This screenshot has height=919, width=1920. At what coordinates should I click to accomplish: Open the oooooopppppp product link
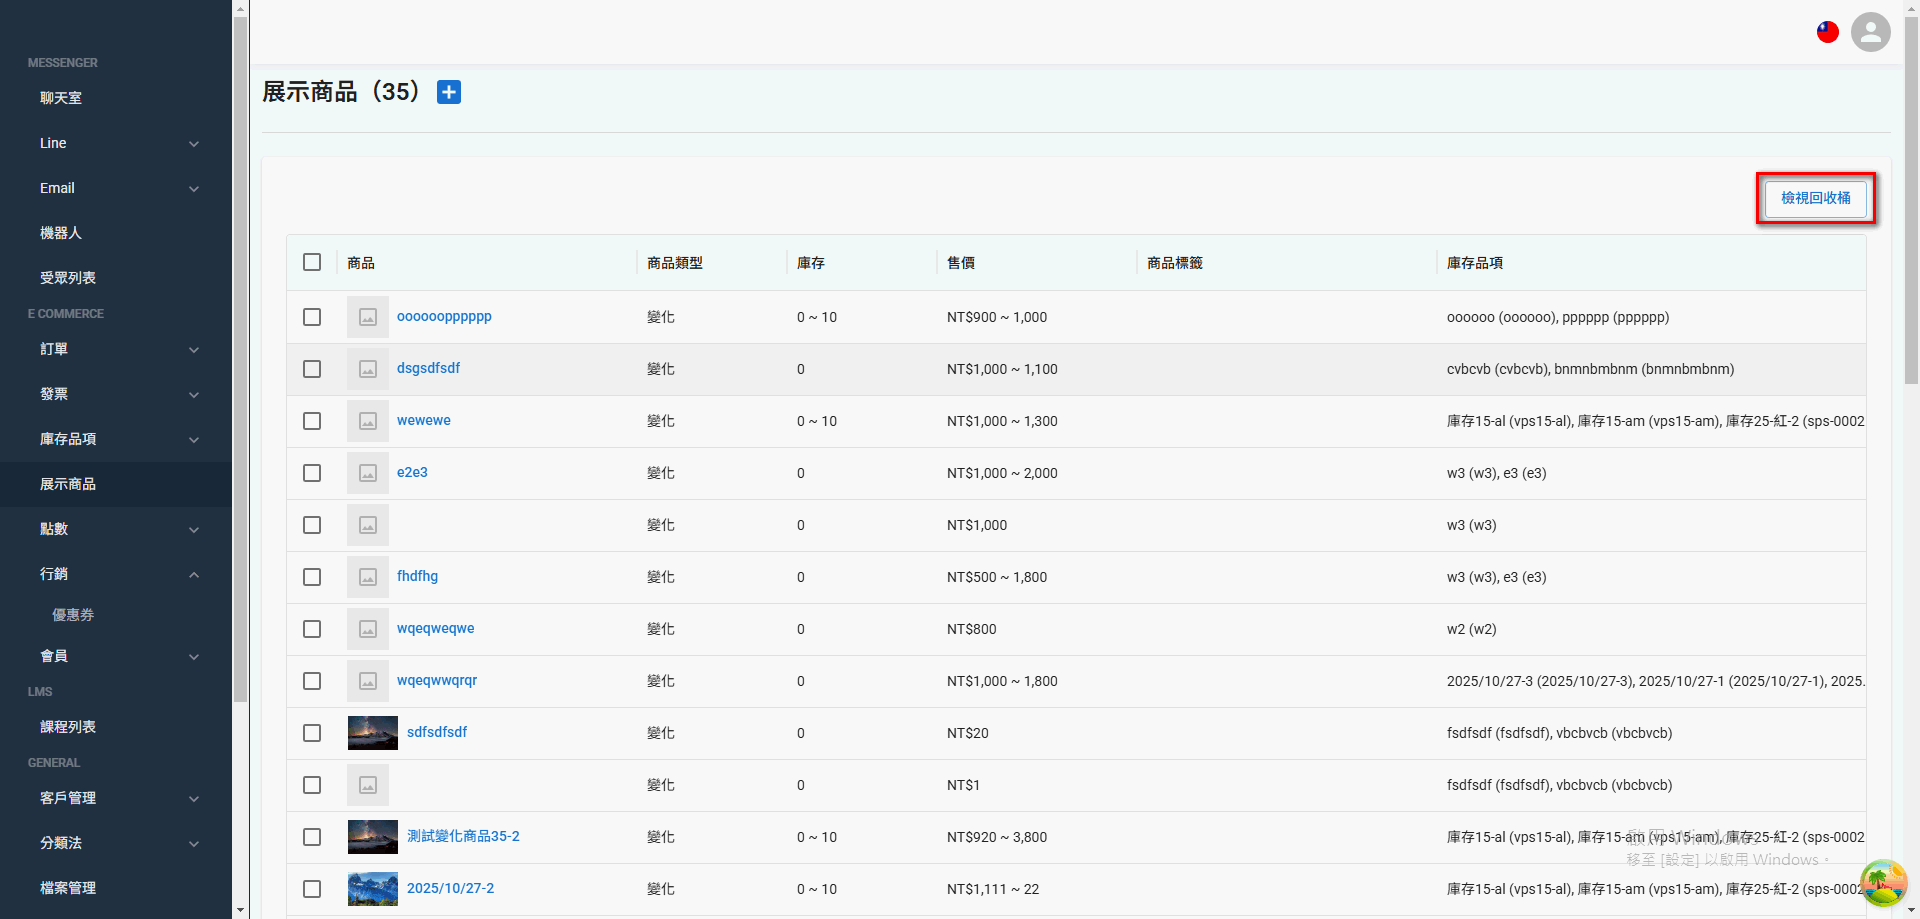[444, 316]
